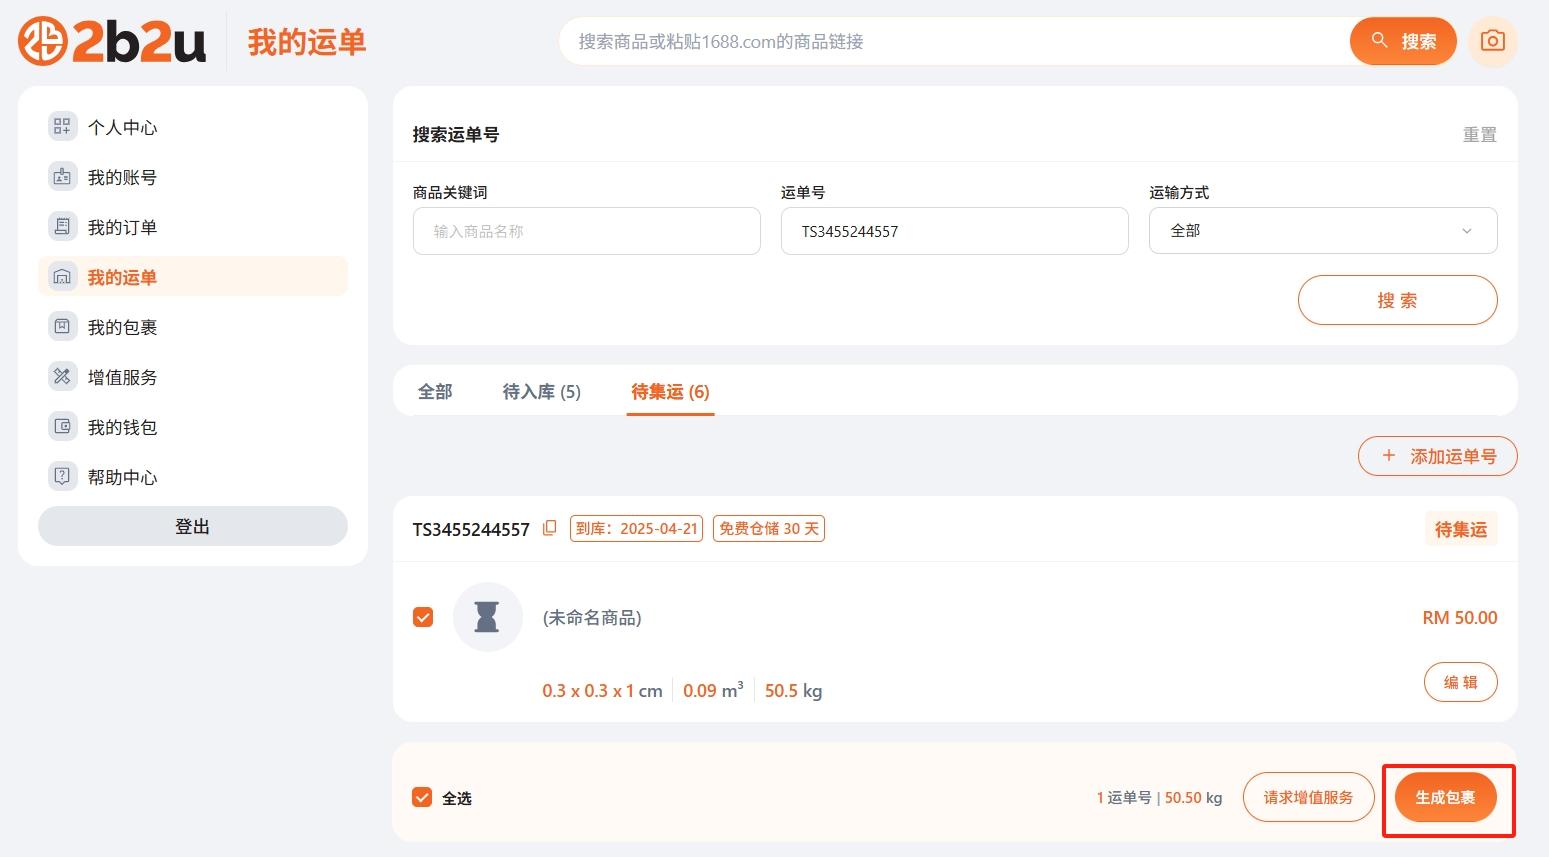The height and width of the screenshot is (857, 1549).
Task: Focus the 商品关键词 input field
Action: tap(586, 231)
